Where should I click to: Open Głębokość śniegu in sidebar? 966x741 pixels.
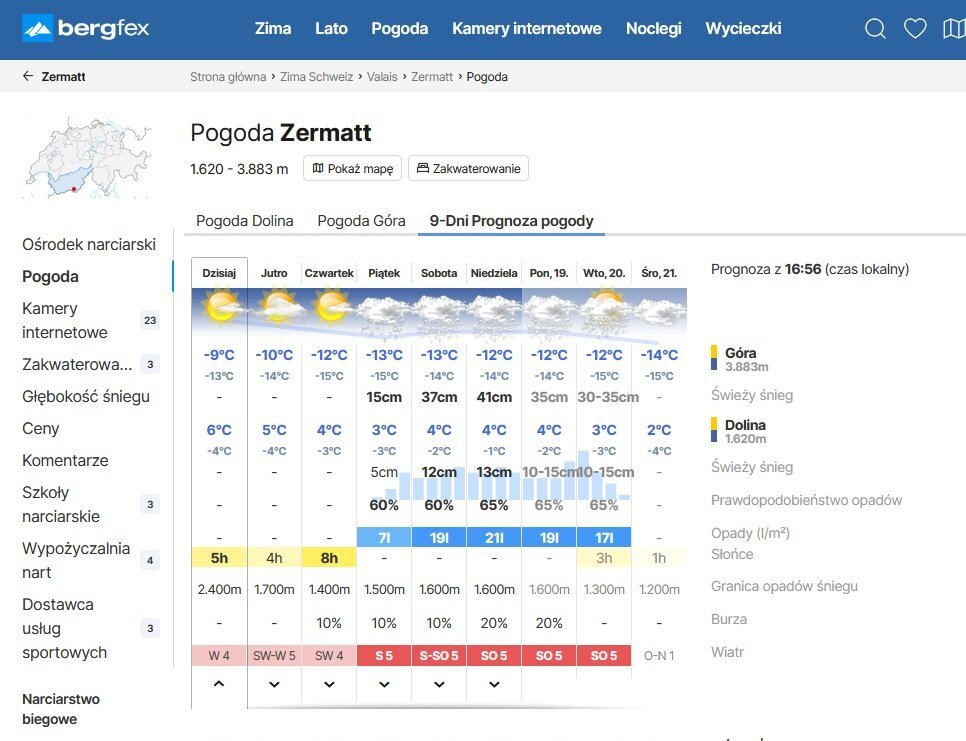click(x=86, y=396)
